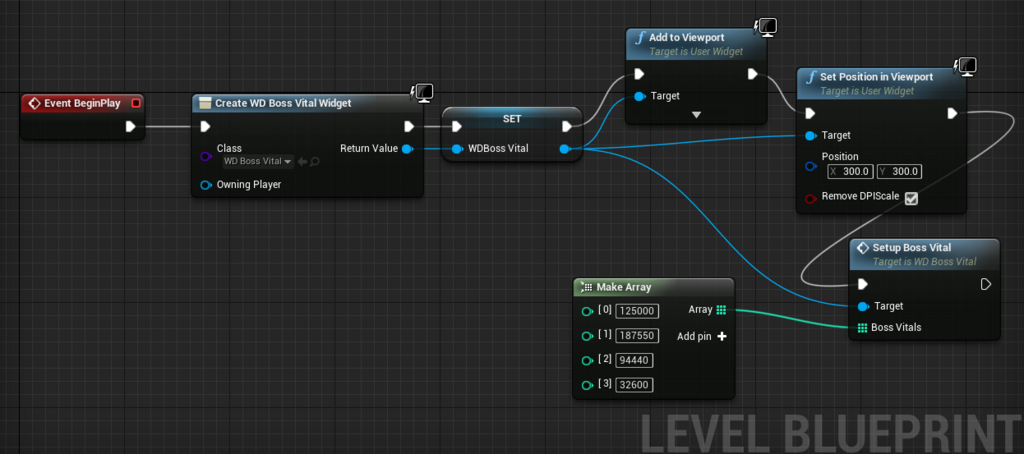Click the Position struct pin
Image resolution: width=1024 pixels, height=454 pixels.
tap(810, 166)
